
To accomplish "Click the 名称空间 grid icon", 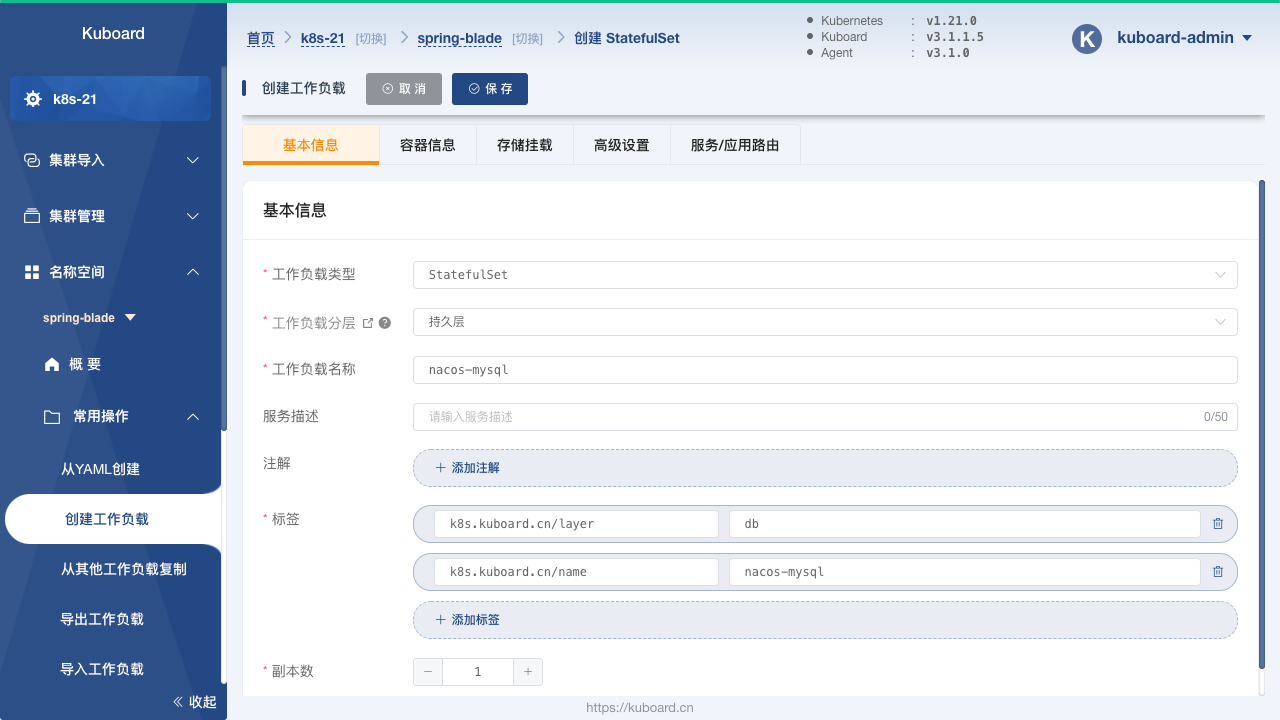I will tap(32, 272).
